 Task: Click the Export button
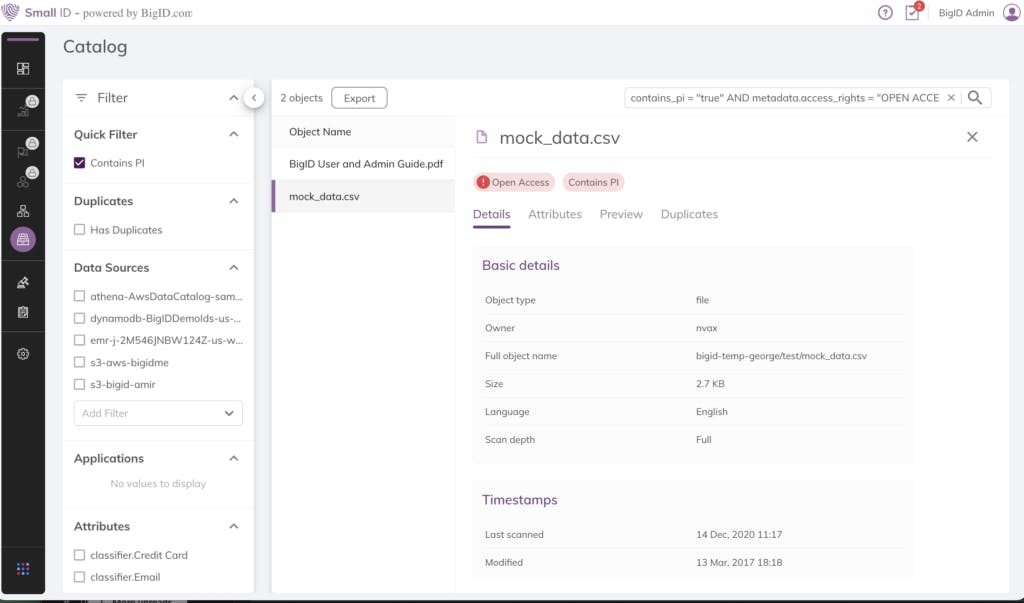(359, 98)
